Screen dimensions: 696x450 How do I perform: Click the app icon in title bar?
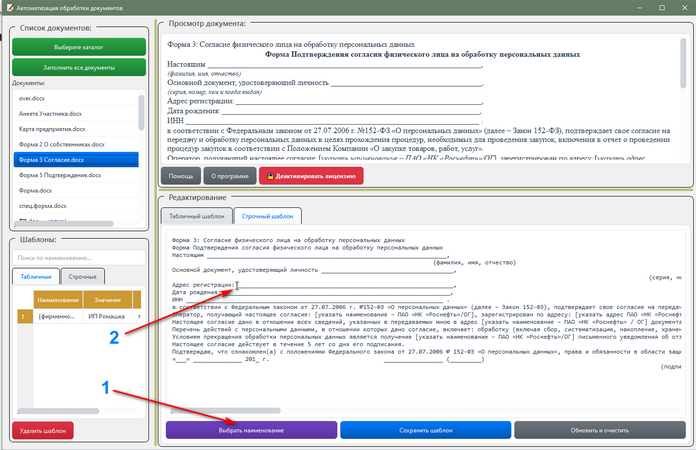pos(10,8)
